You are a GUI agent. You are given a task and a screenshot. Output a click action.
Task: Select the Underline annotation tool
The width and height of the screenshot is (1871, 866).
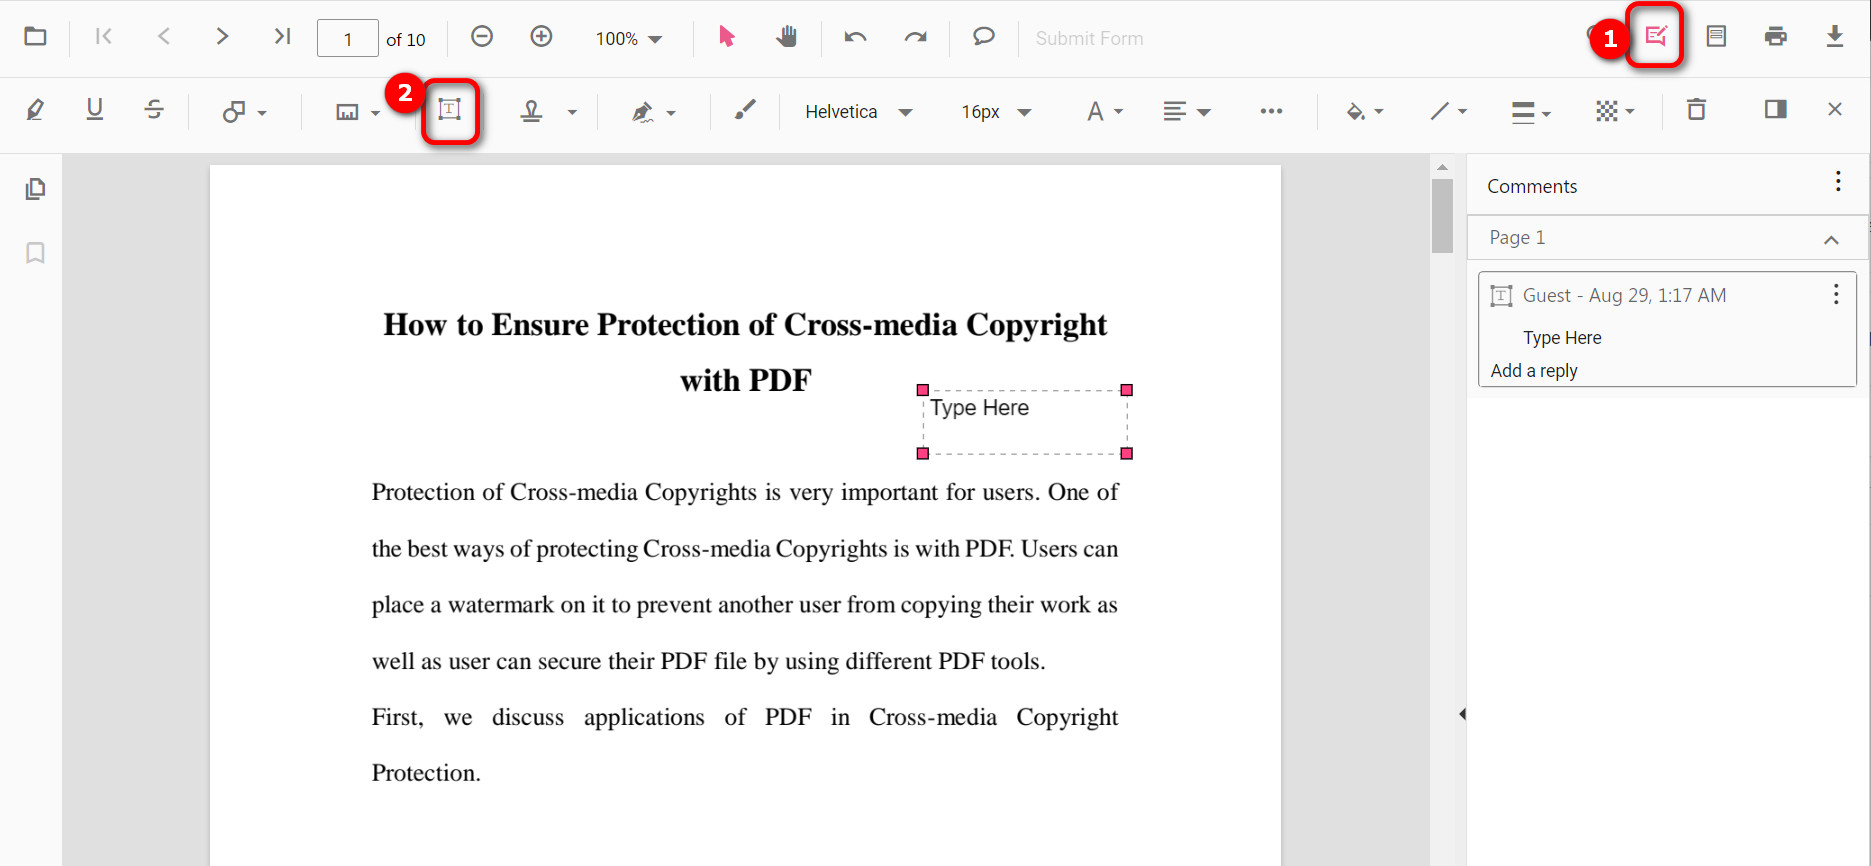coord(94,110)
